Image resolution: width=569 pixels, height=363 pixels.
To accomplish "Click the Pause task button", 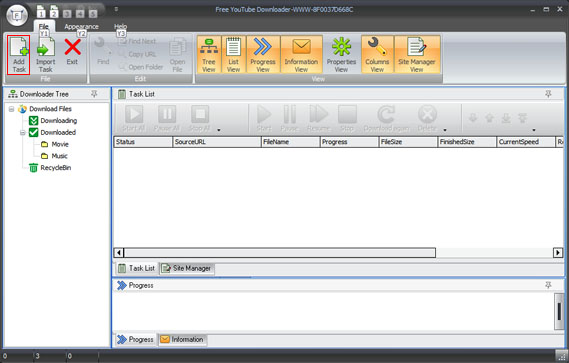I will point(289,118).
